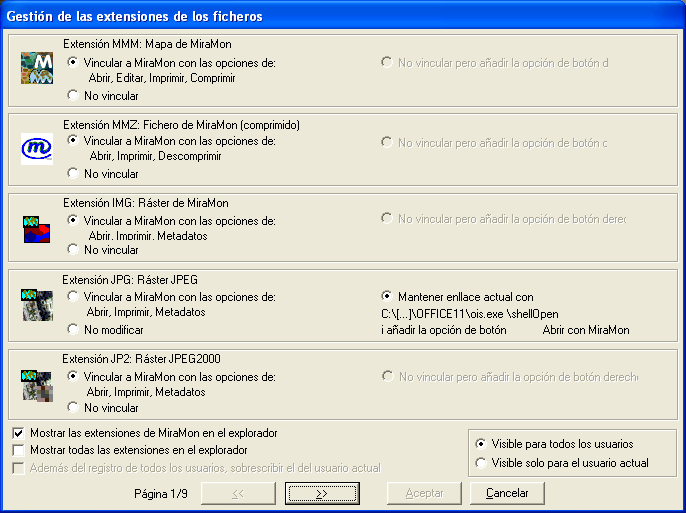Select 'Mantener enllace actual con' for JPG
This screenshot has height=513, width=686.
[x=387, y=297]
